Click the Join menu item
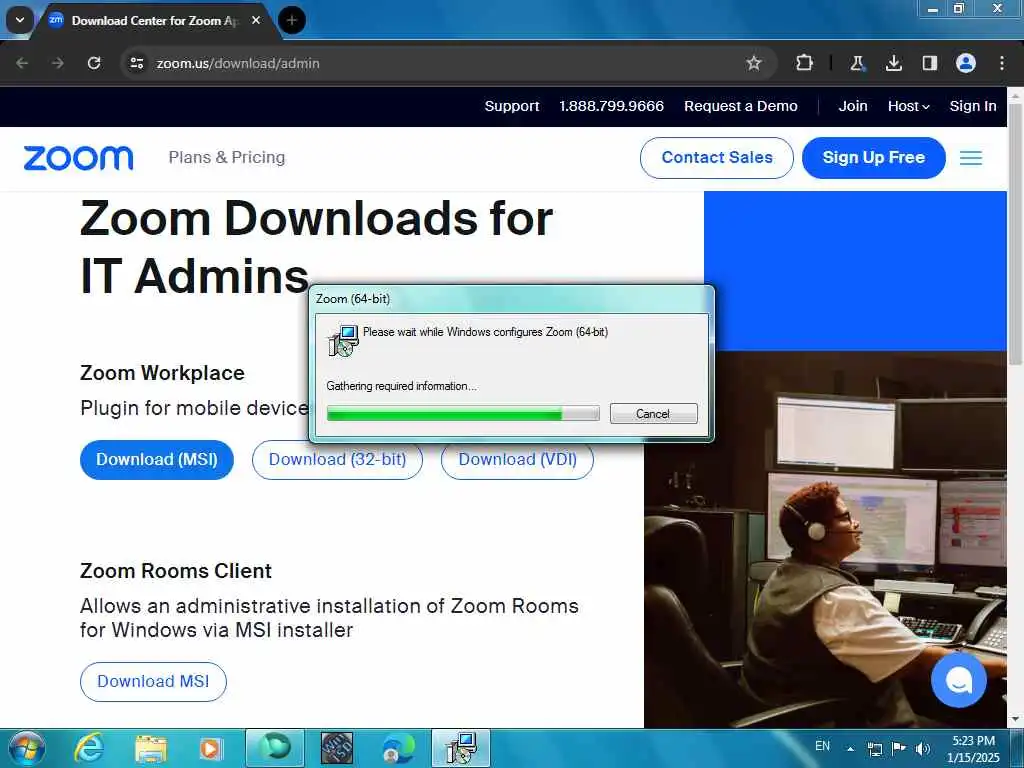The image size is (1024, 768). tap(853, 106)
